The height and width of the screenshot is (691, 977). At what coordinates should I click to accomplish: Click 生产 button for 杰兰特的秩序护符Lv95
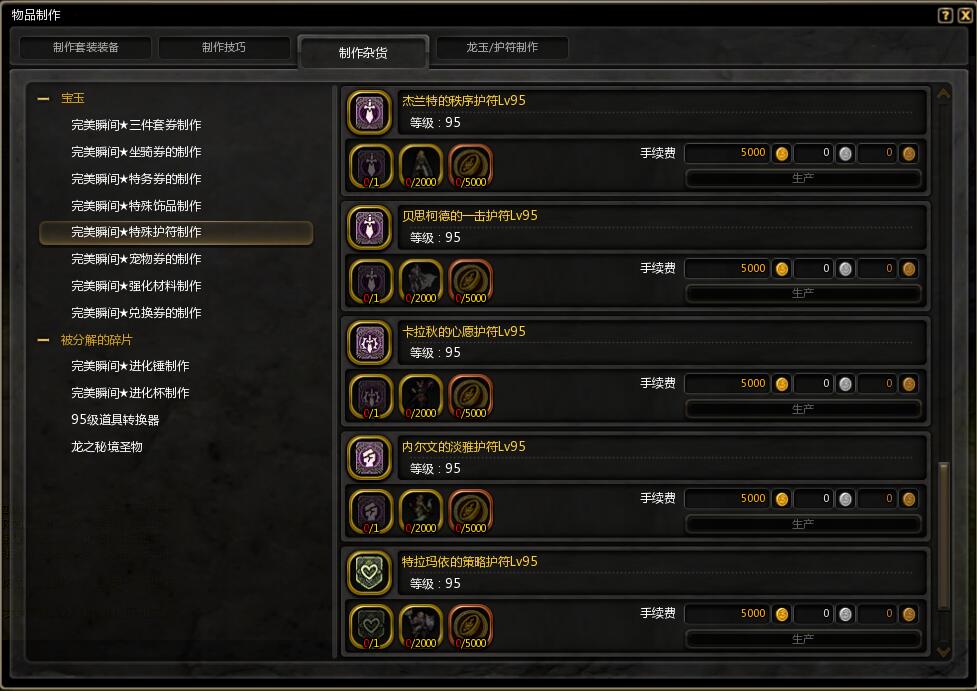[x=803, y=178]
